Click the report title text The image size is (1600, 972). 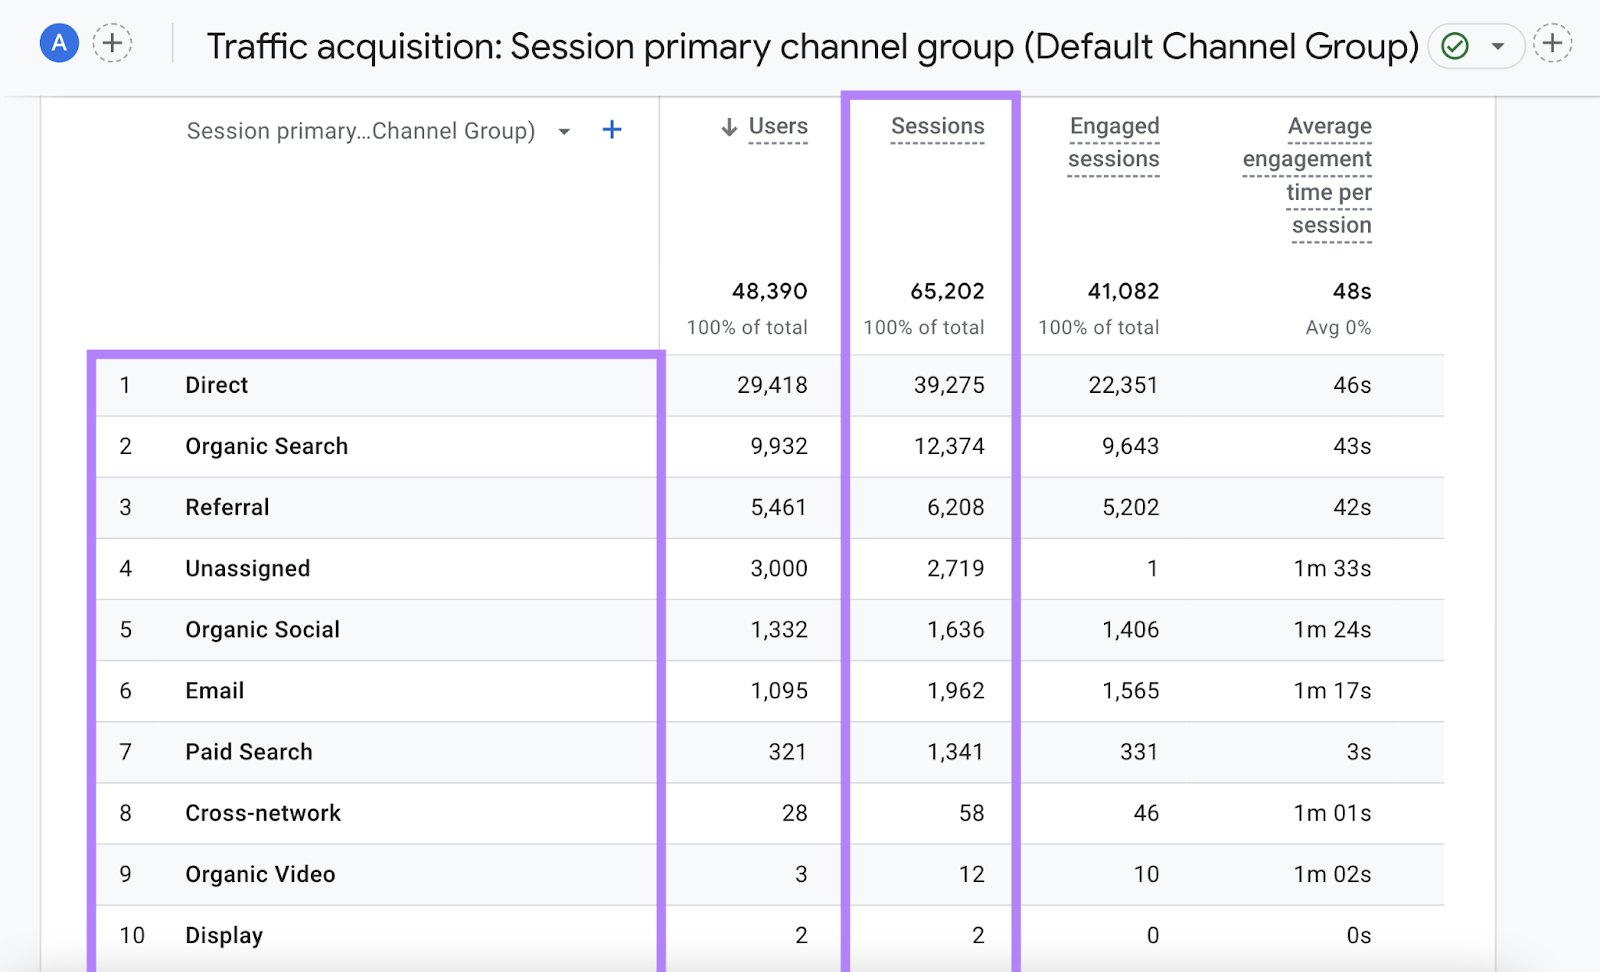coord(812,46)
